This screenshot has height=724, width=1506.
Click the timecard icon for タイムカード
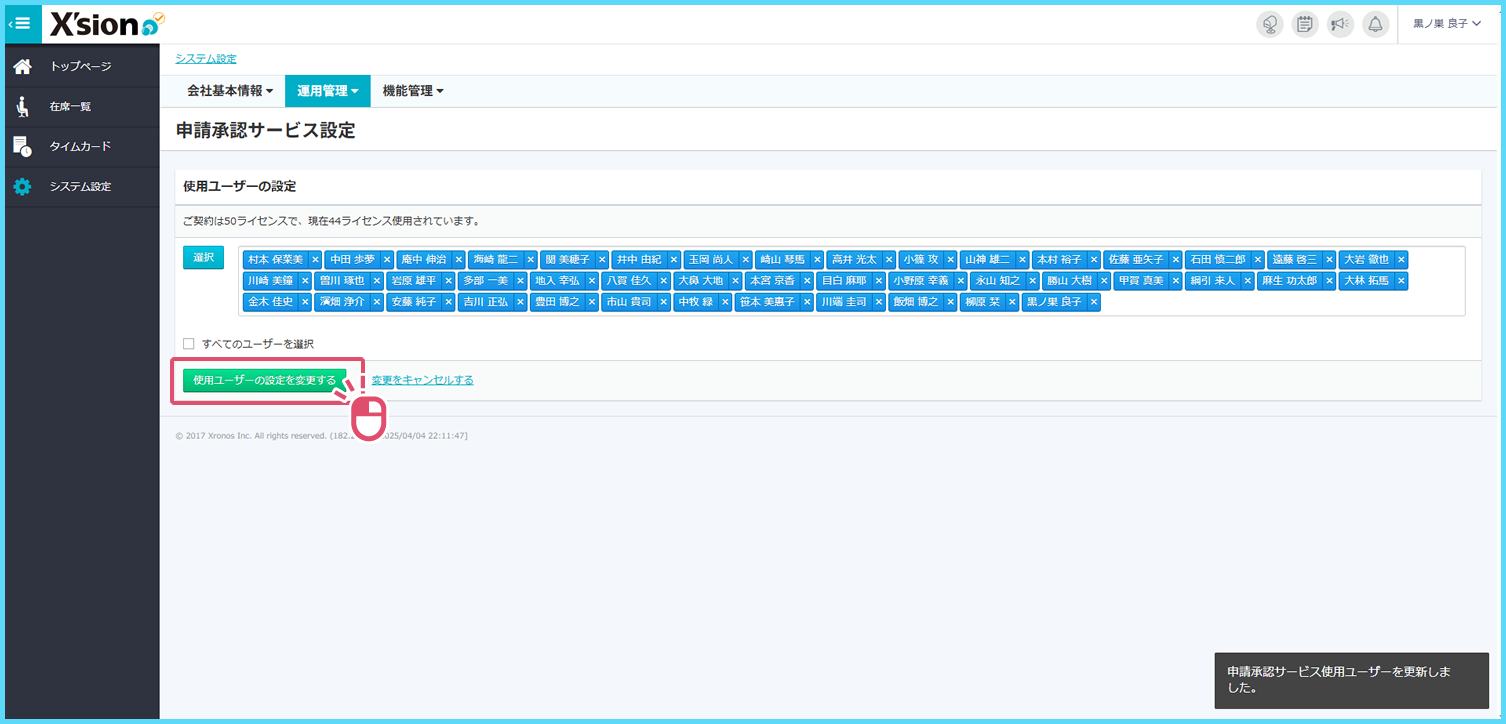pos(22,147)
